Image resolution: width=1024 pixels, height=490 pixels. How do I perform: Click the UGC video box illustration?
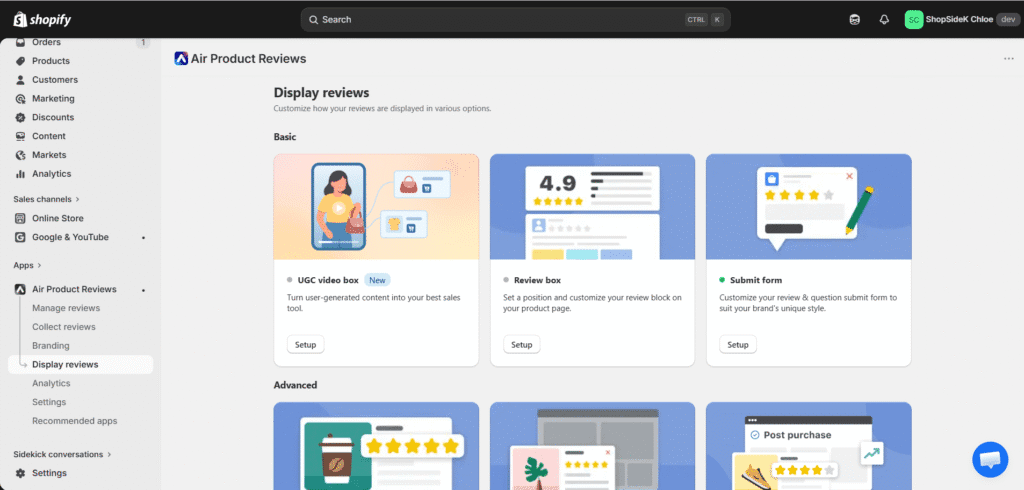(x=376, y=206)
